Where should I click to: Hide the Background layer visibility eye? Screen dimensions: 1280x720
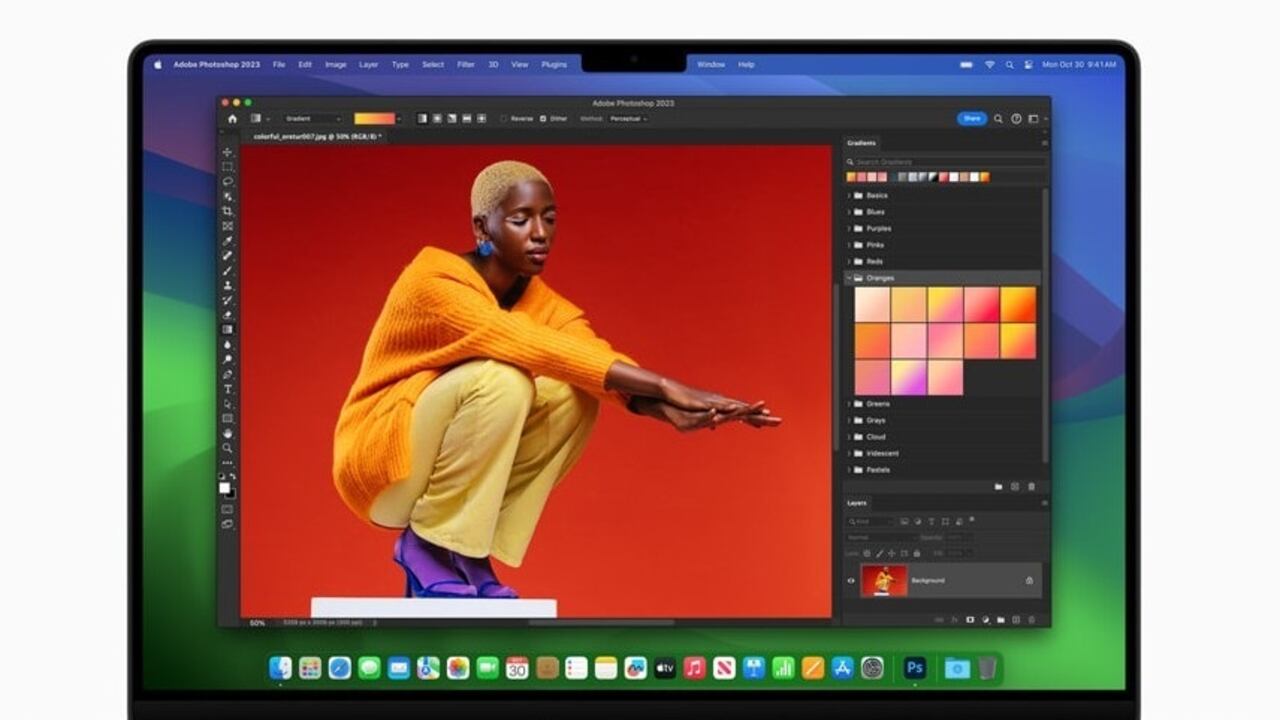click(851, 580)
